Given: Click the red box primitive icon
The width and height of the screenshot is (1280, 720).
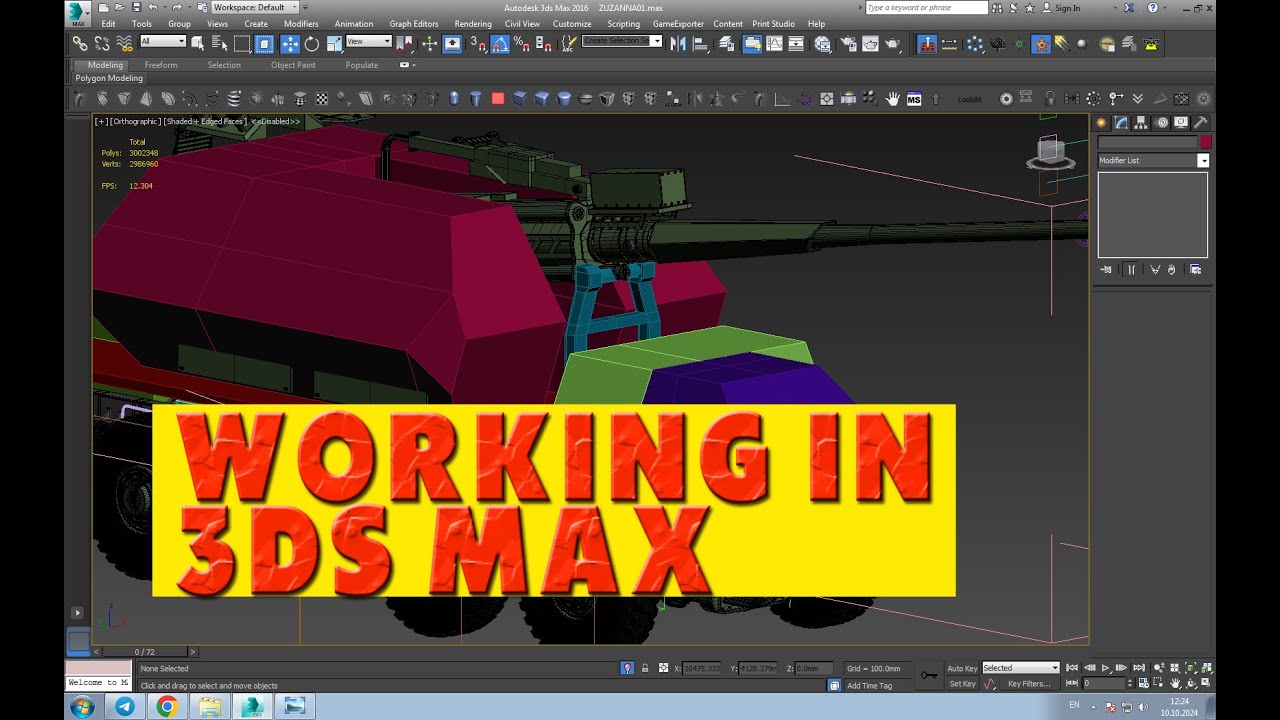Looking at the screenshot, I should tap(498, 99).
